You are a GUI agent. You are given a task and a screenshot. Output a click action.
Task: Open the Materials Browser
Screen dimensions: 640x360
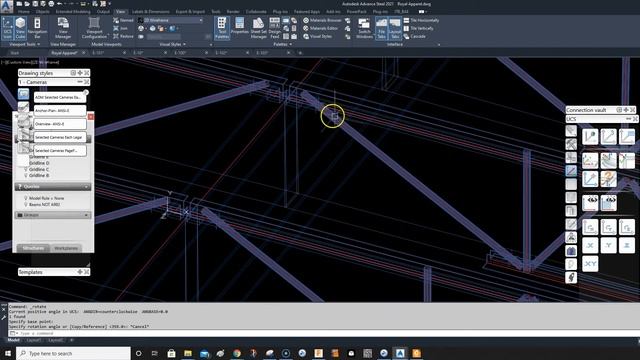coord(322,20)
